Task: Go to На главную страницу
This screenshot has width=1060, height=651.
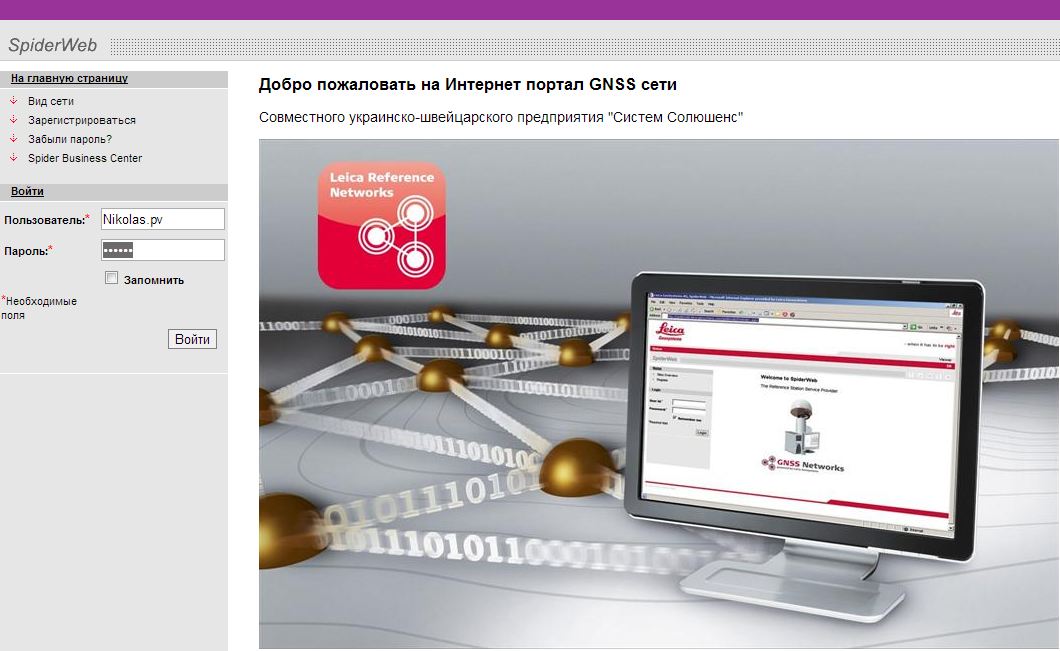Action: coord(69,78)
